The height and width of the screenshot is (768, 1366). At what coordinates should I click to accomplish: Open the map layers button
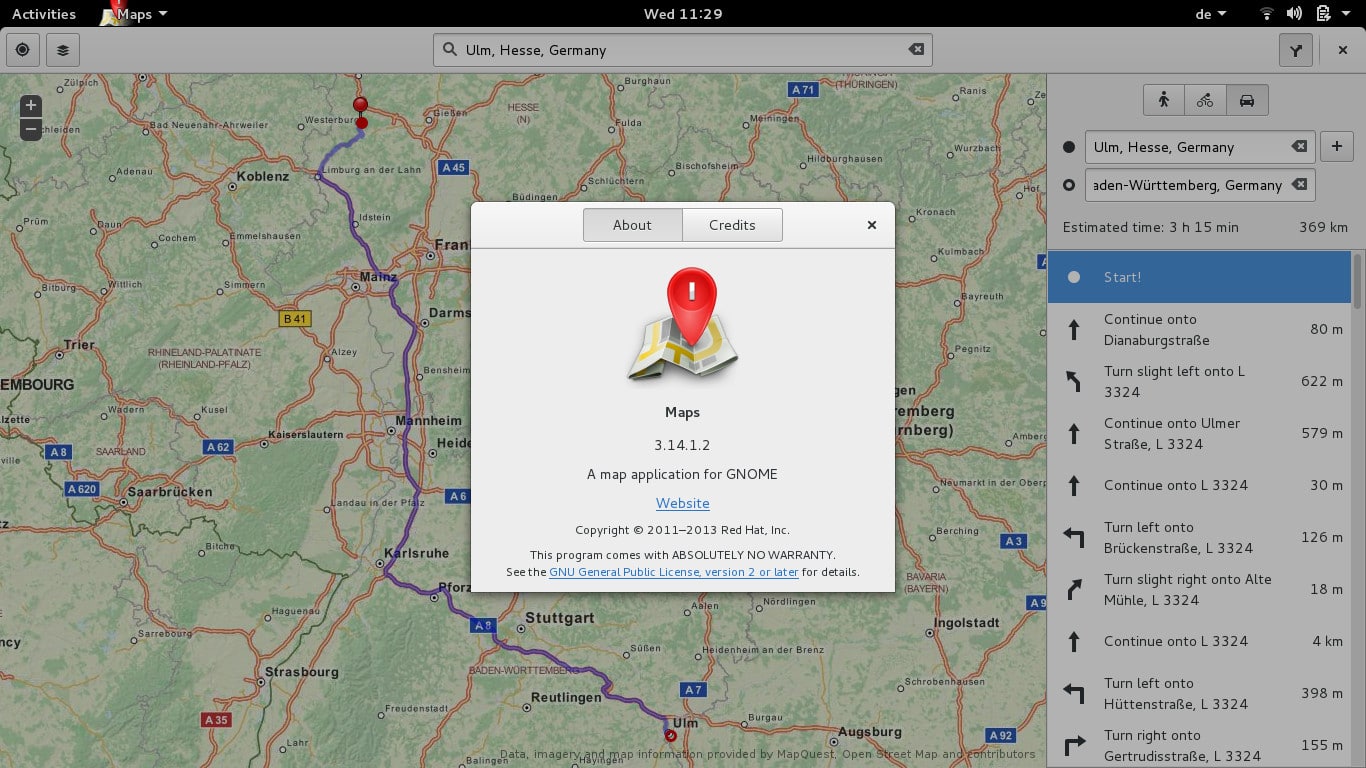click(63, 50)
